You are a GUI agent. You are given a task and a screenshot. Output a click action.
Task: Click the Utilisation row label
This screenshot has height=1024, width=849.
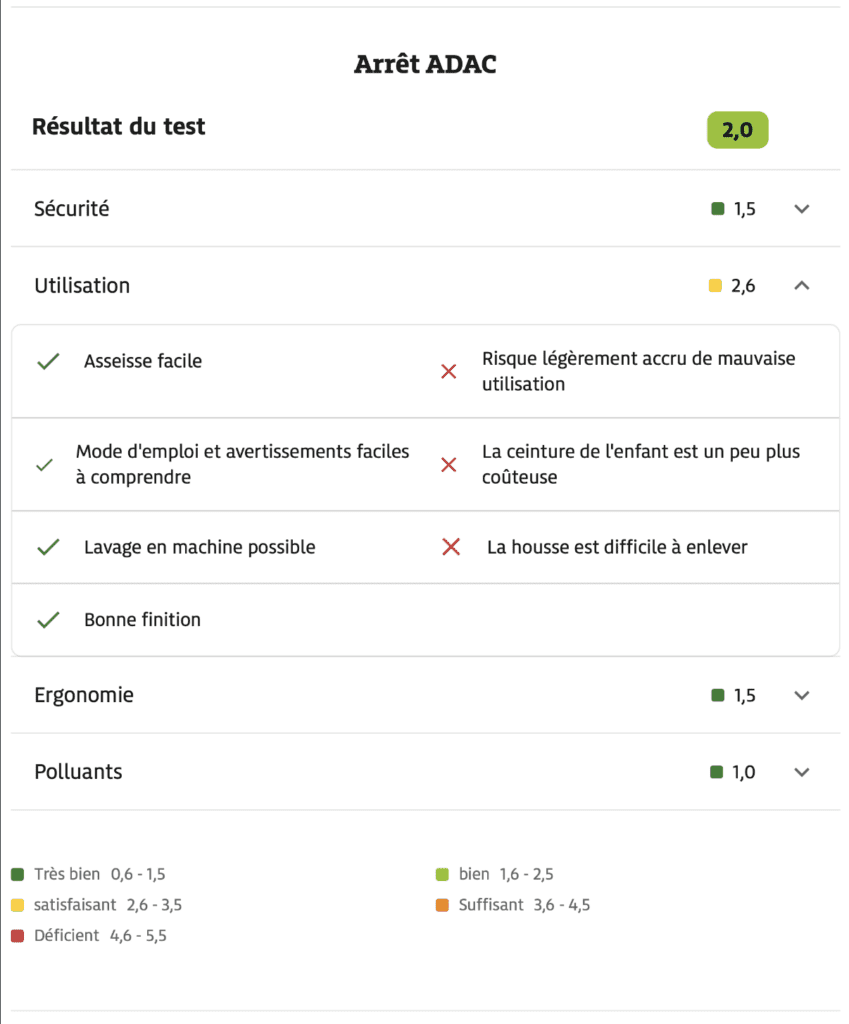click(x=82, y=286)
